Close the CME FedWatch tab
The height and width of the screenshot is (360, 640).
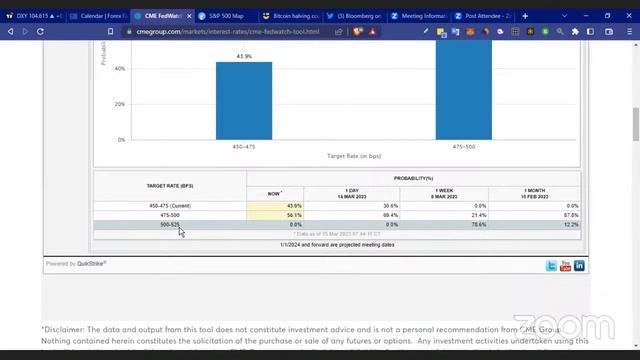point(189,16)
